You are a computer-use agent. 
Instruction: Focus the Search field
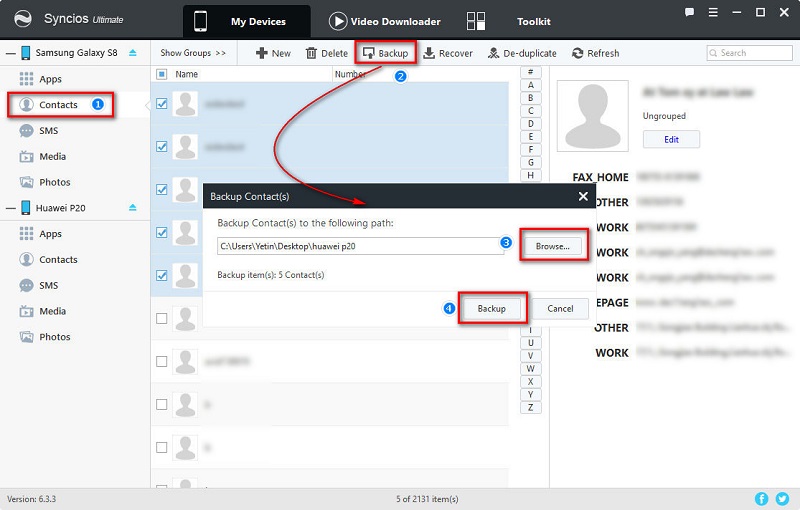(x=749, y=53)
